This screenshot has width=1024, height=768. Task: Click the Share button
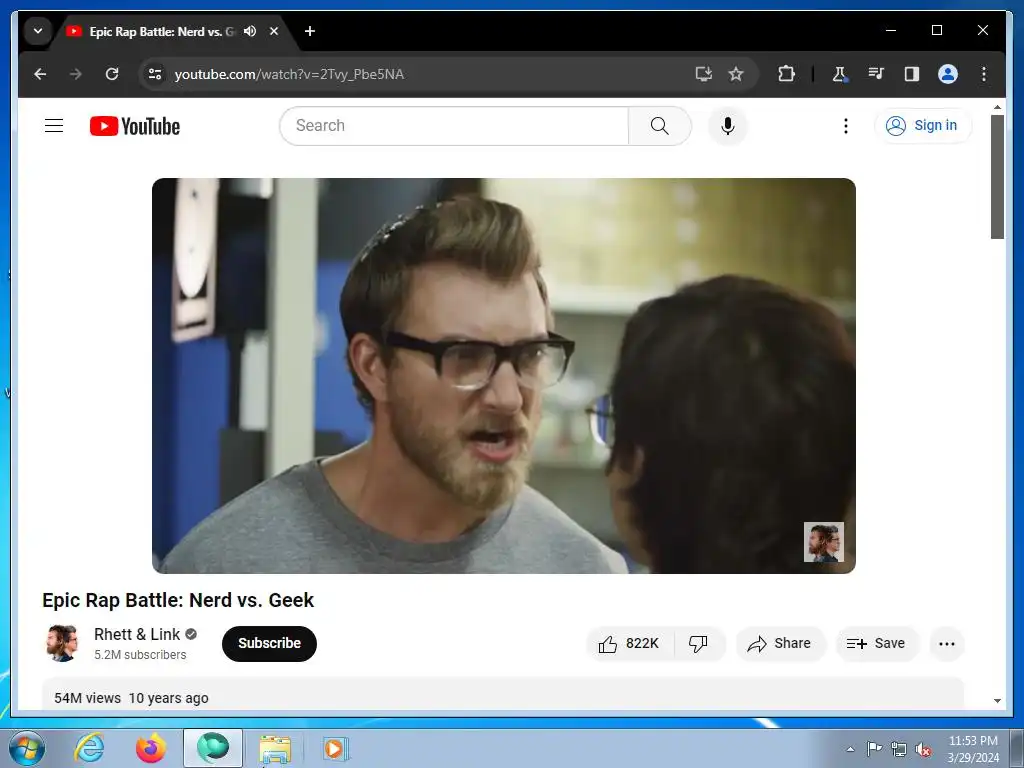point(780,644)
